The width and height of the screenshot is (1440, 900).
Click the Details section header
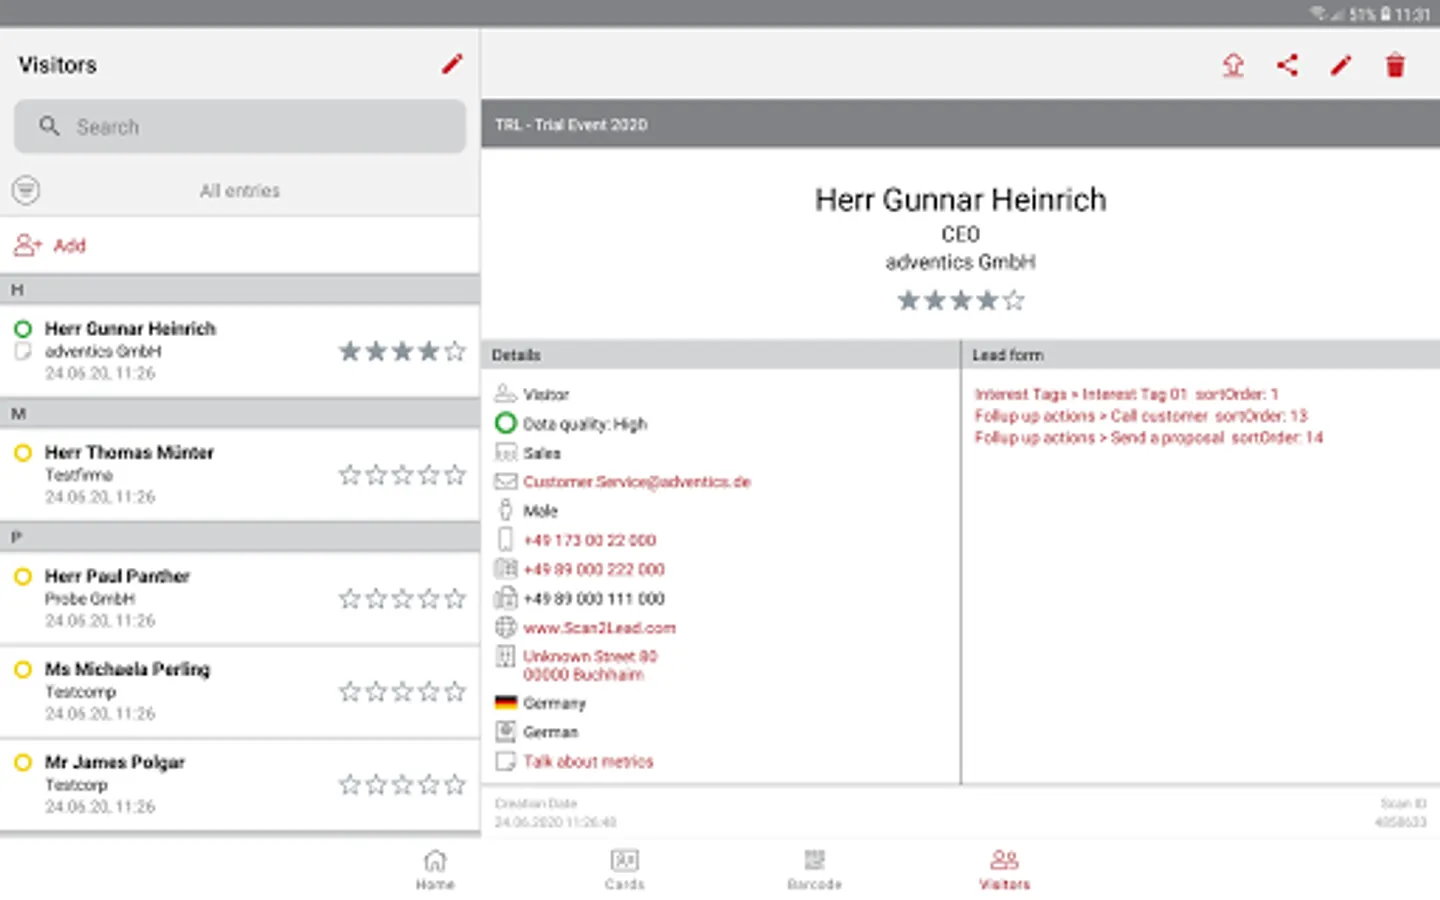(x=720, y=355)
